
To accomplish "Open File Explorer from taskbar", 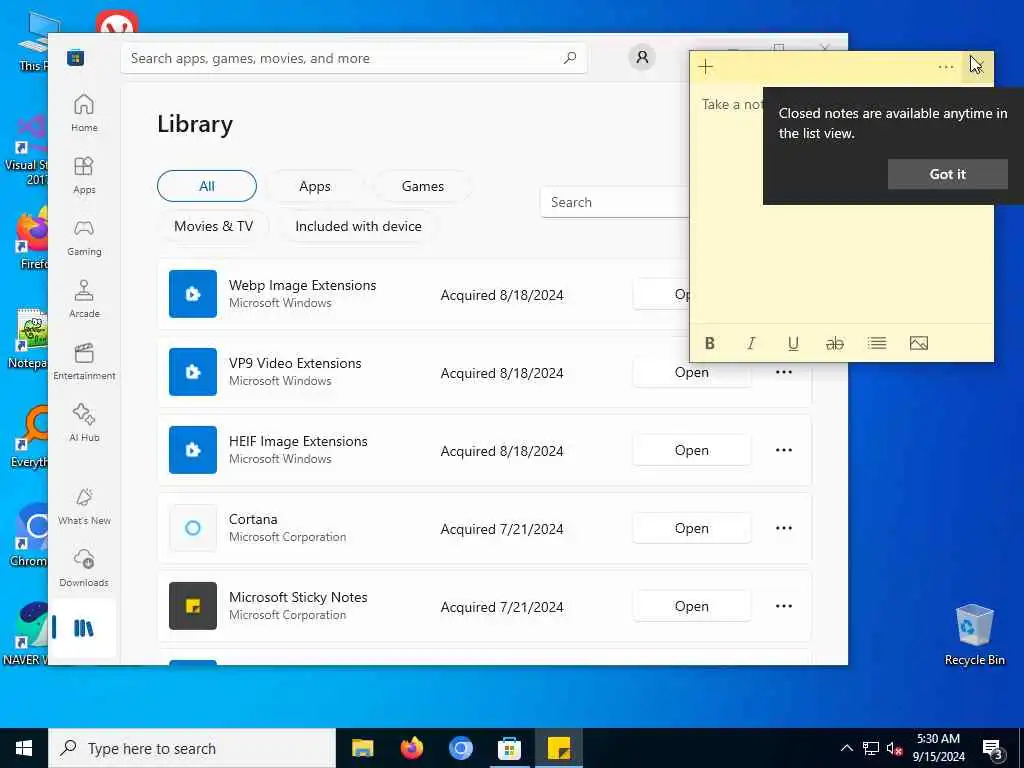I will [x=362, y=748].
